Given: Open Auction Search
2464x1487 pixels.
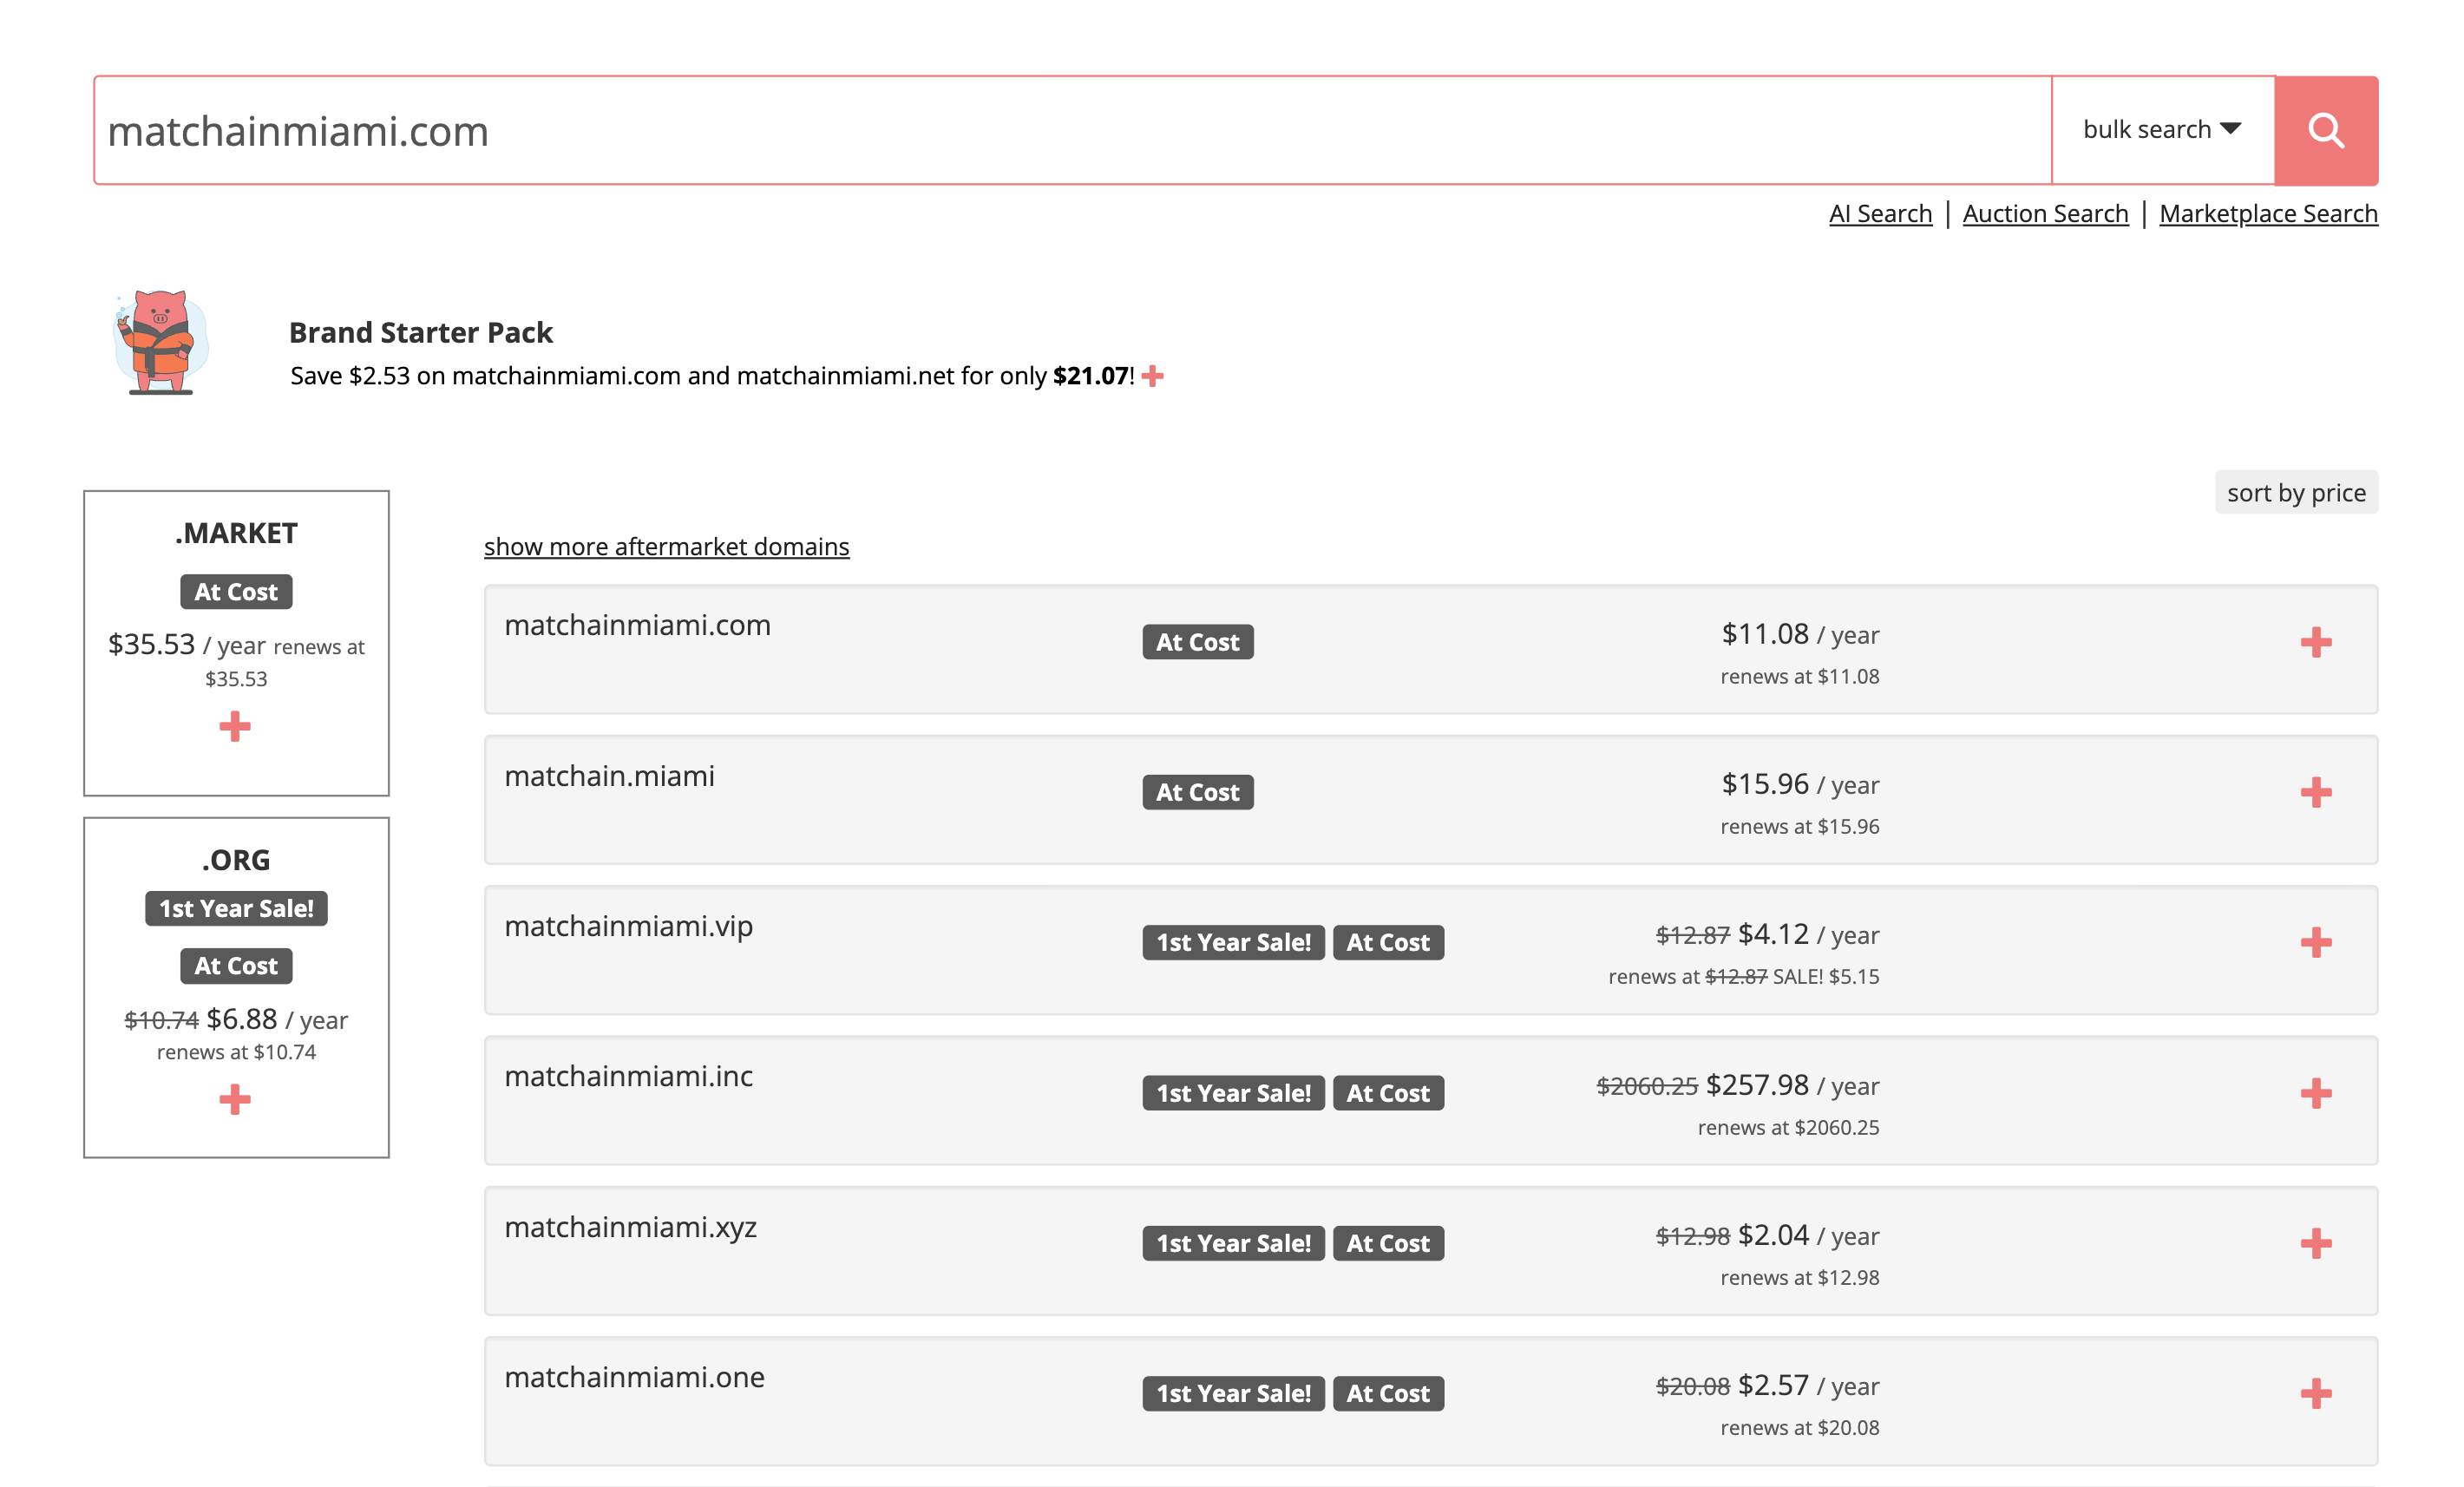Looking at the screenshot, I should (x=2045, y=213).
